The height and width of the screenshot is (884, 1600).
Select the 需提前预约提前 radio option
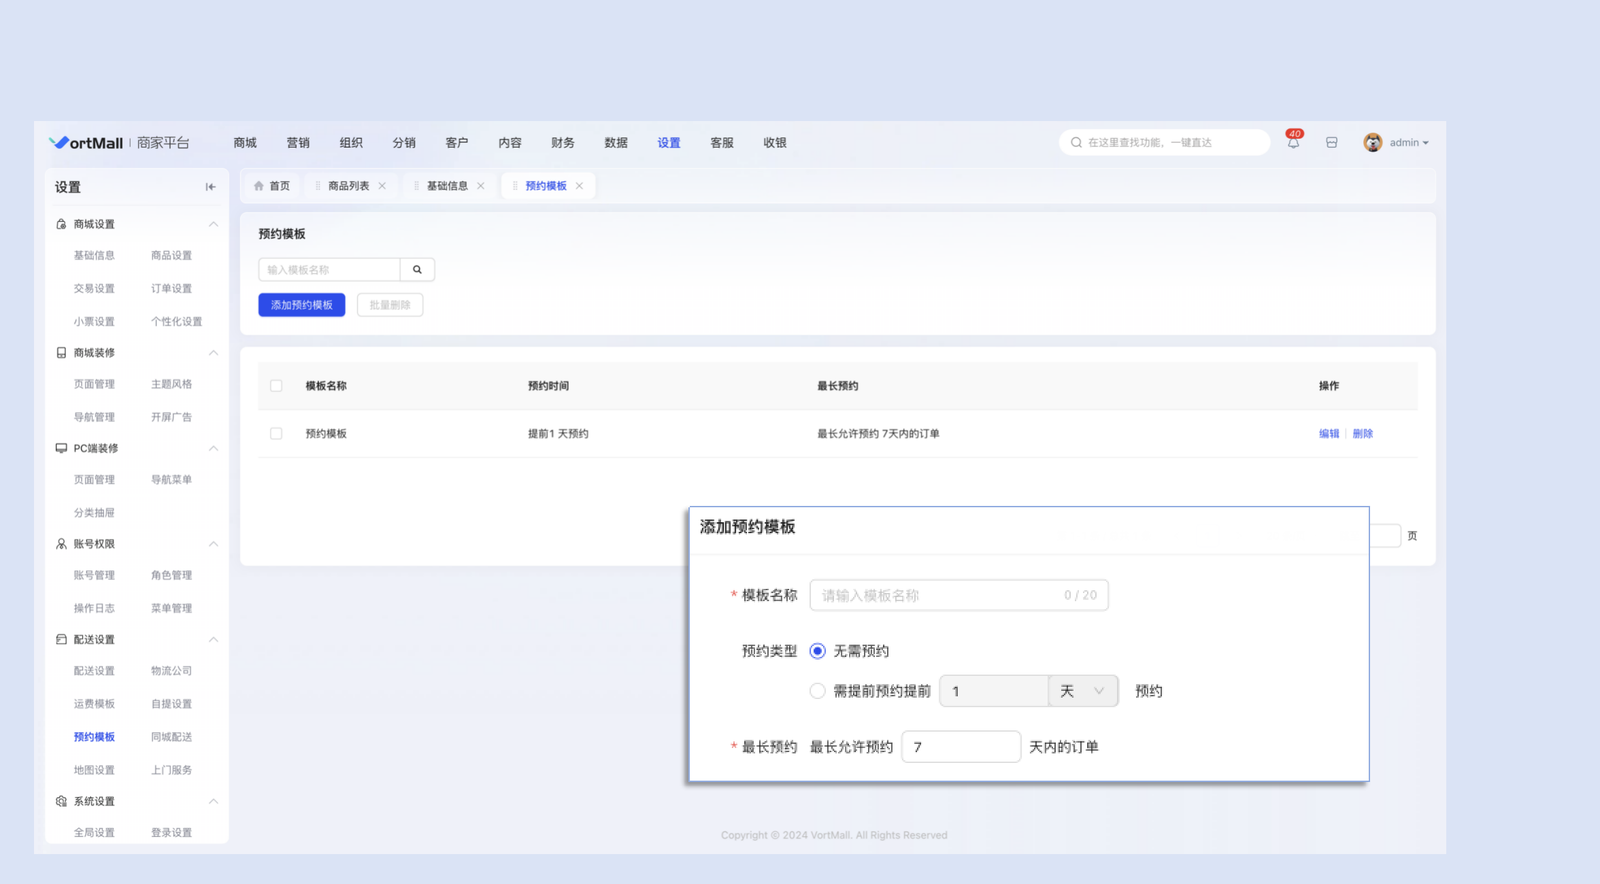click(817, 691)
